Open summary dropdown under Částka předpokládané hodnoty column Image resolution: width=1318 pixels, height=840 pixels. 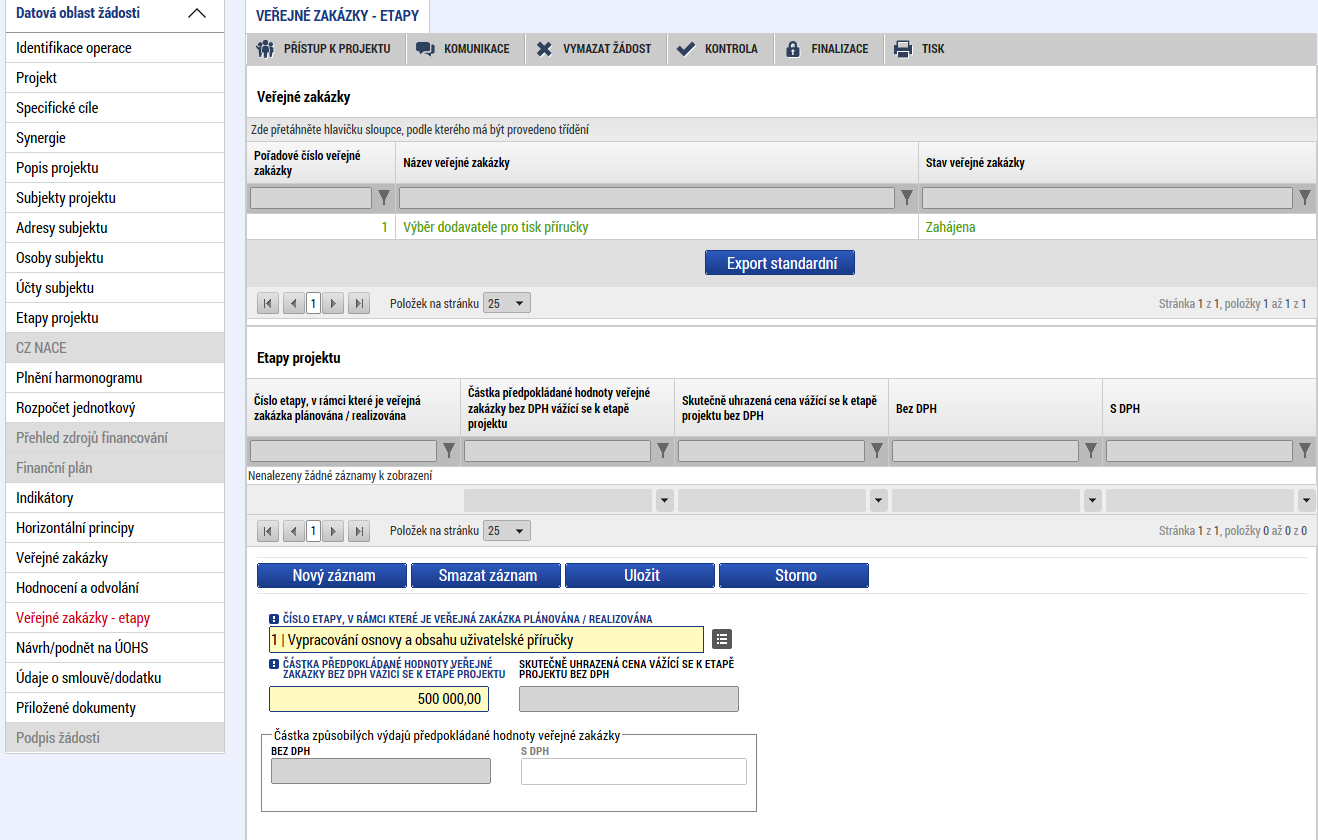(x=664, y=500)
